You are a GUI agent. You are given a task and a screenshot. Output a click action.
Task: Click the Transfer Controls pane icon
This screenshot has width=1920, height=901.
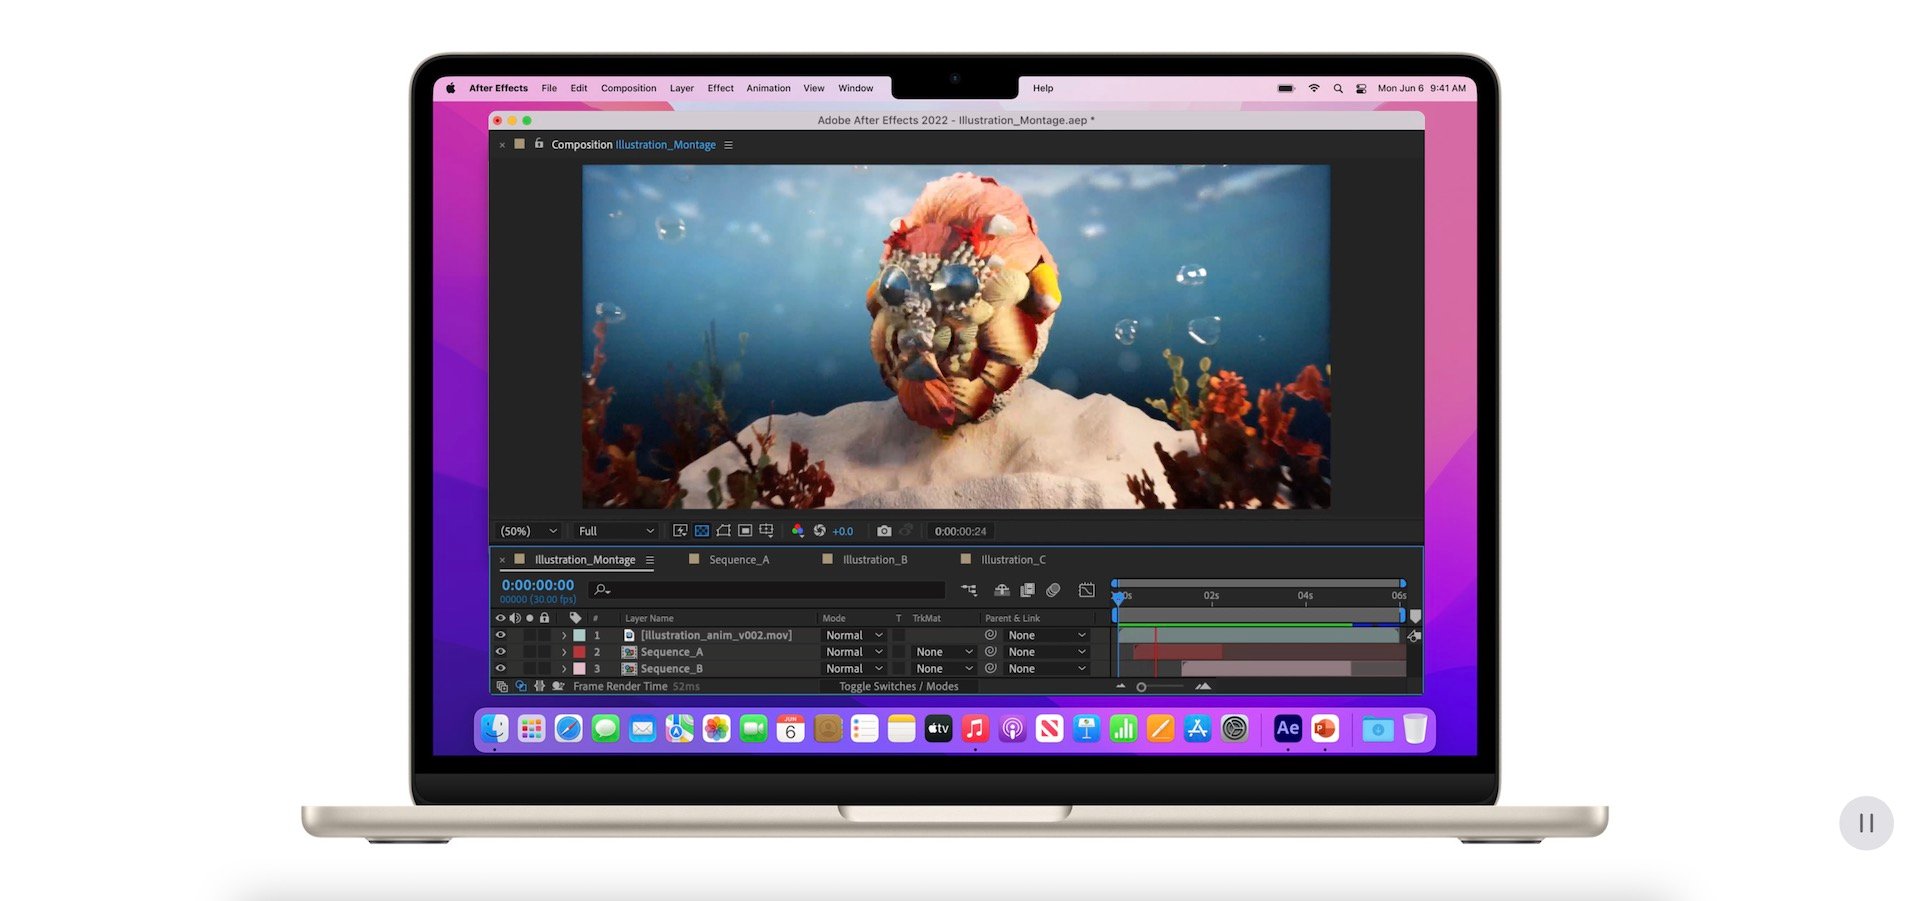(x=521, y=686)
